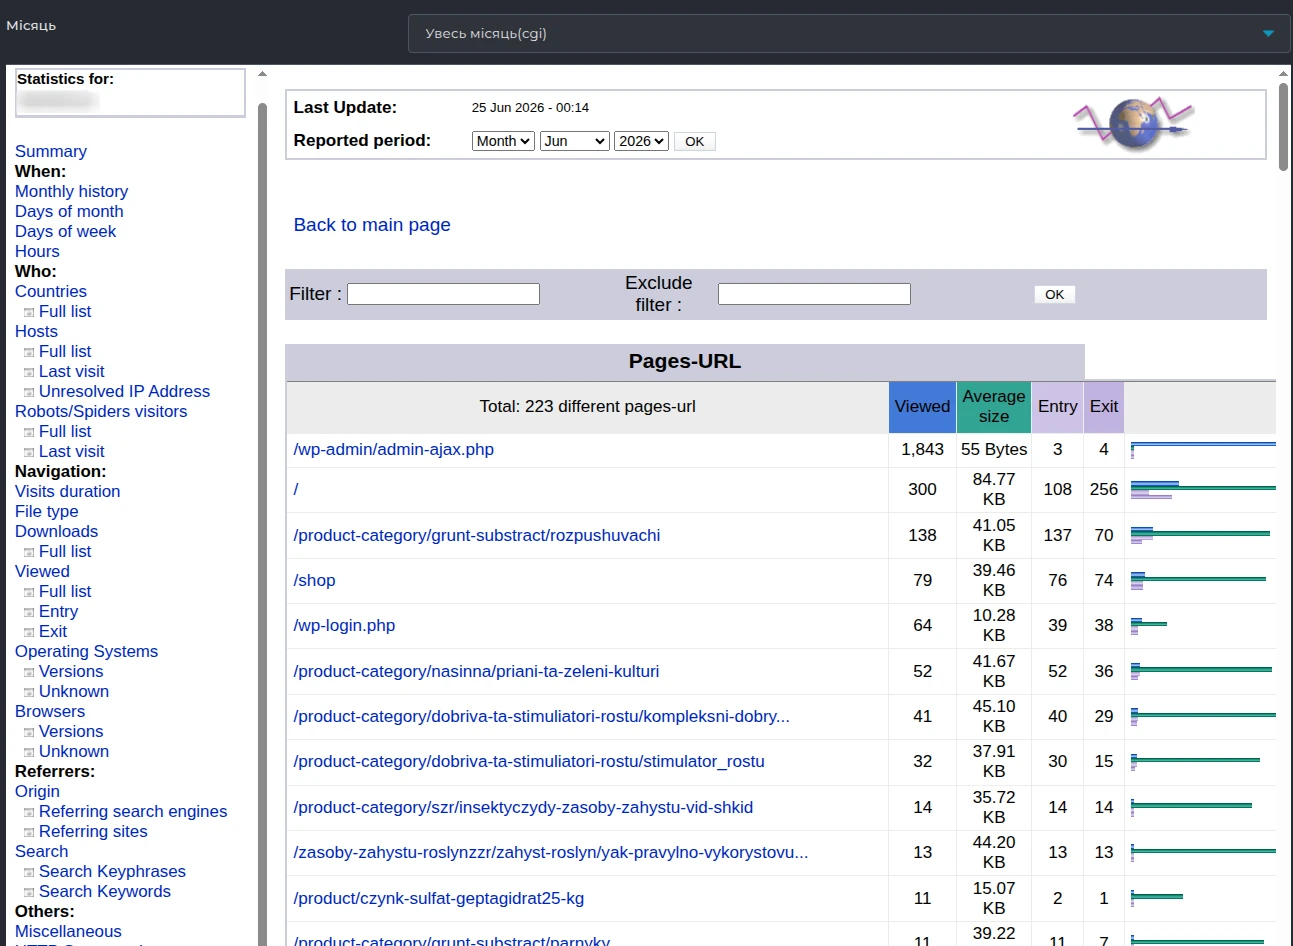Click the main page vertical scrollbar
Viewport: 1293px width, 946px height.
(1284, 127)
